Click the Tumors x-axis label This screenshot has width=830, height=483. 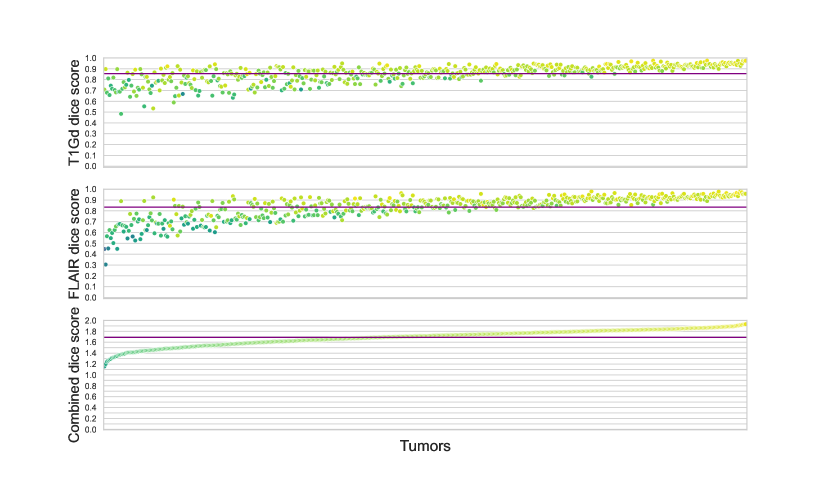click(425, 446)
